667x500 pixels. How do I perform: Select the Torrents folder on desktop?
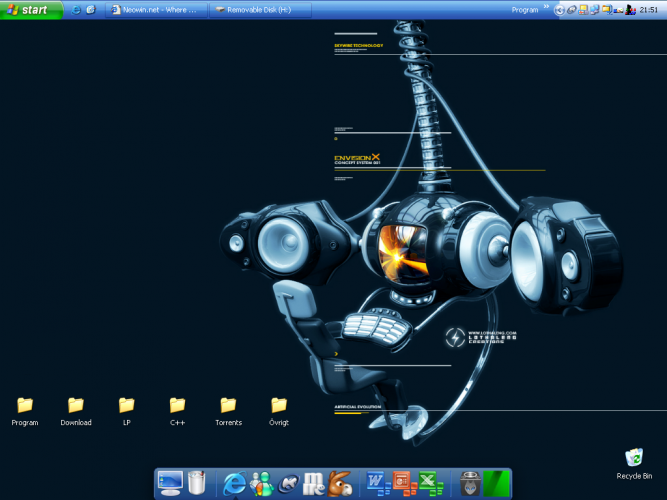(228, 406)
